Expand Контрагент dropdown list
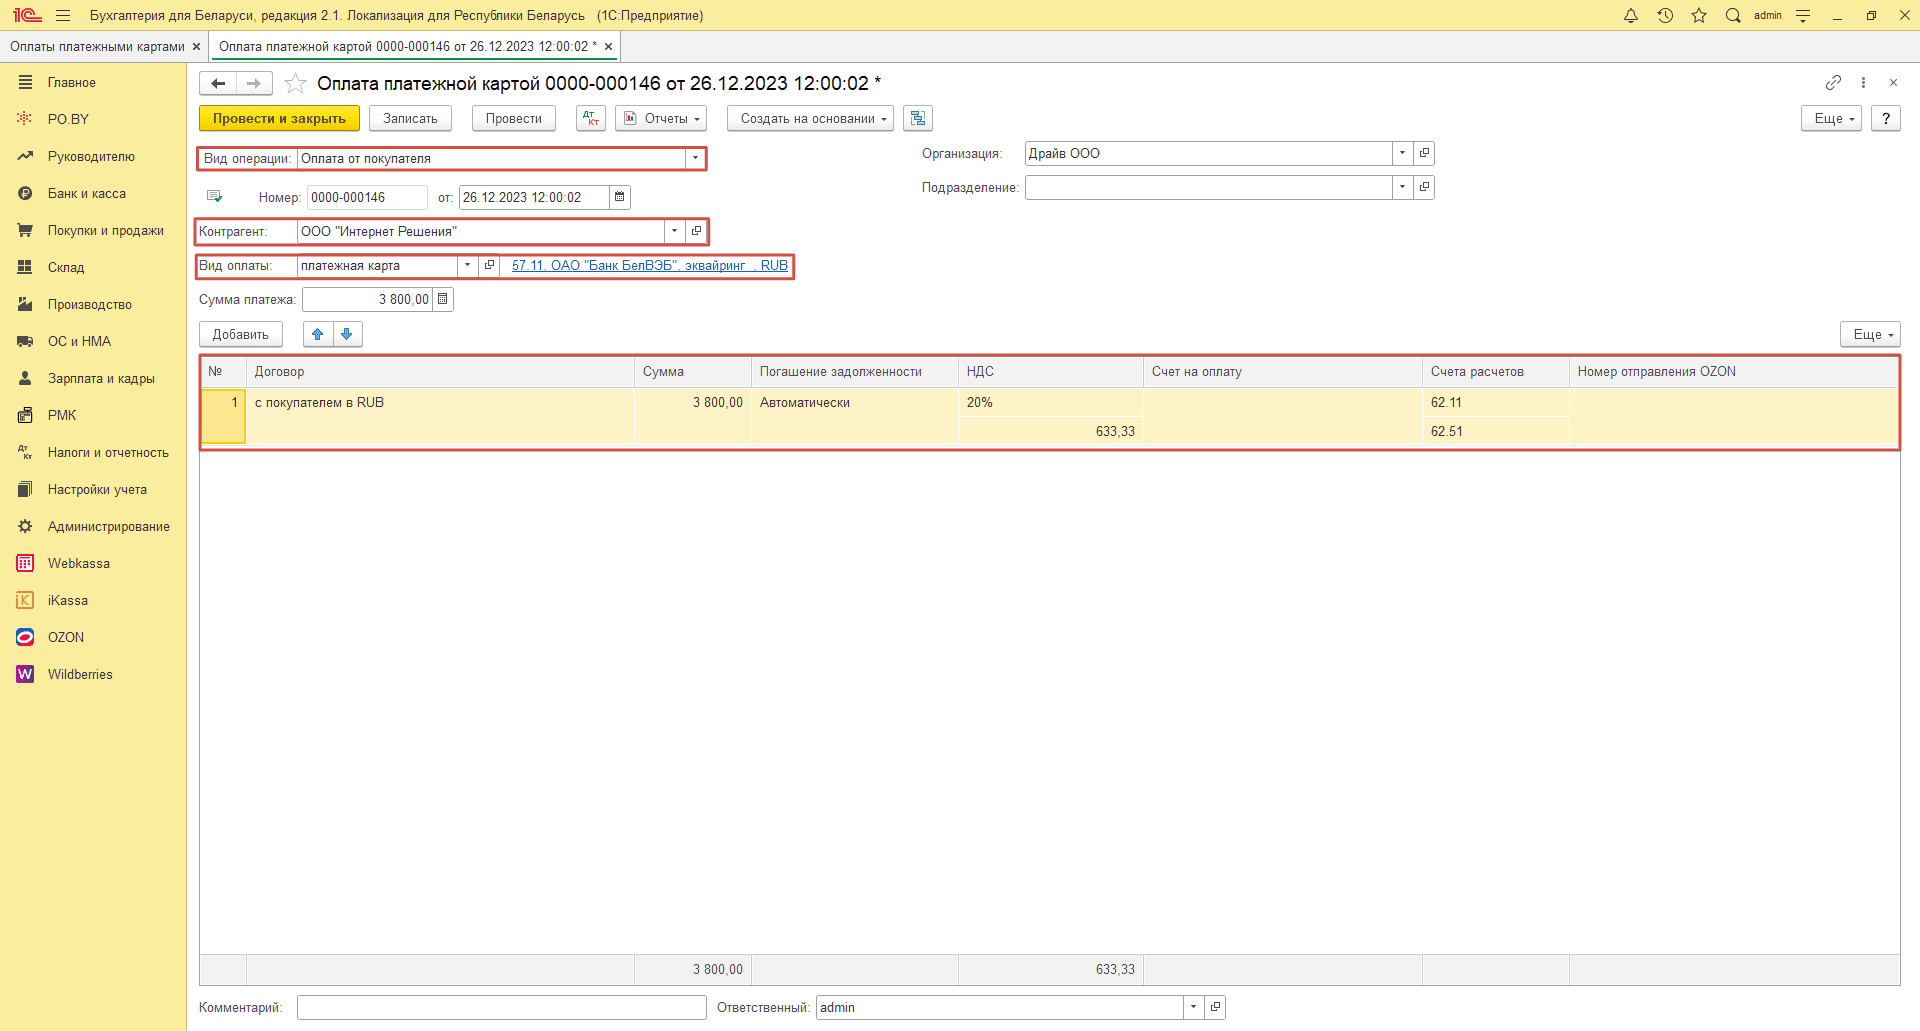 pos(675,231)
